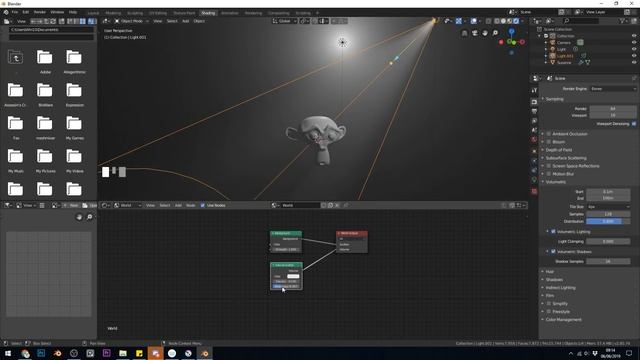Open the Edit menu

click(x=26, y=12)
